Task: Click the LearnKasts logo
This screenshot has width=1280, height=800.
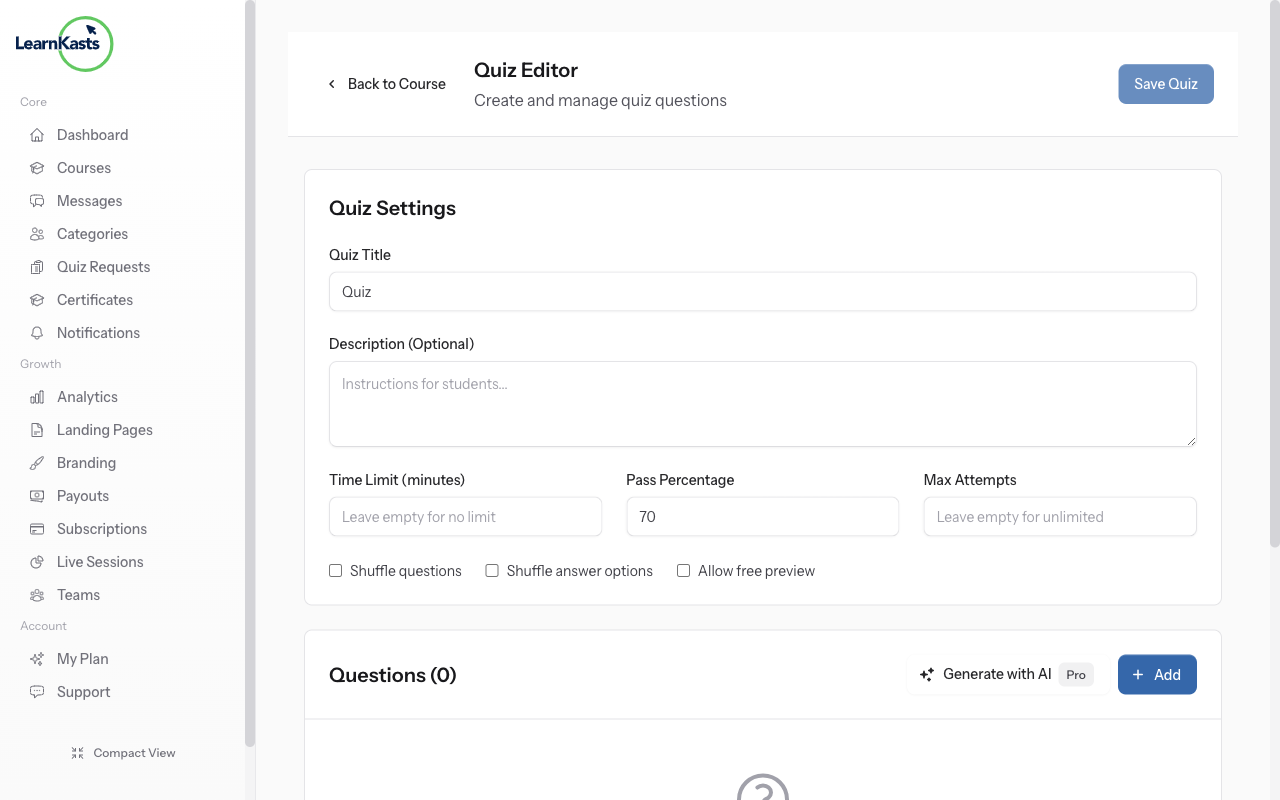Action: (x=63, y=44)
